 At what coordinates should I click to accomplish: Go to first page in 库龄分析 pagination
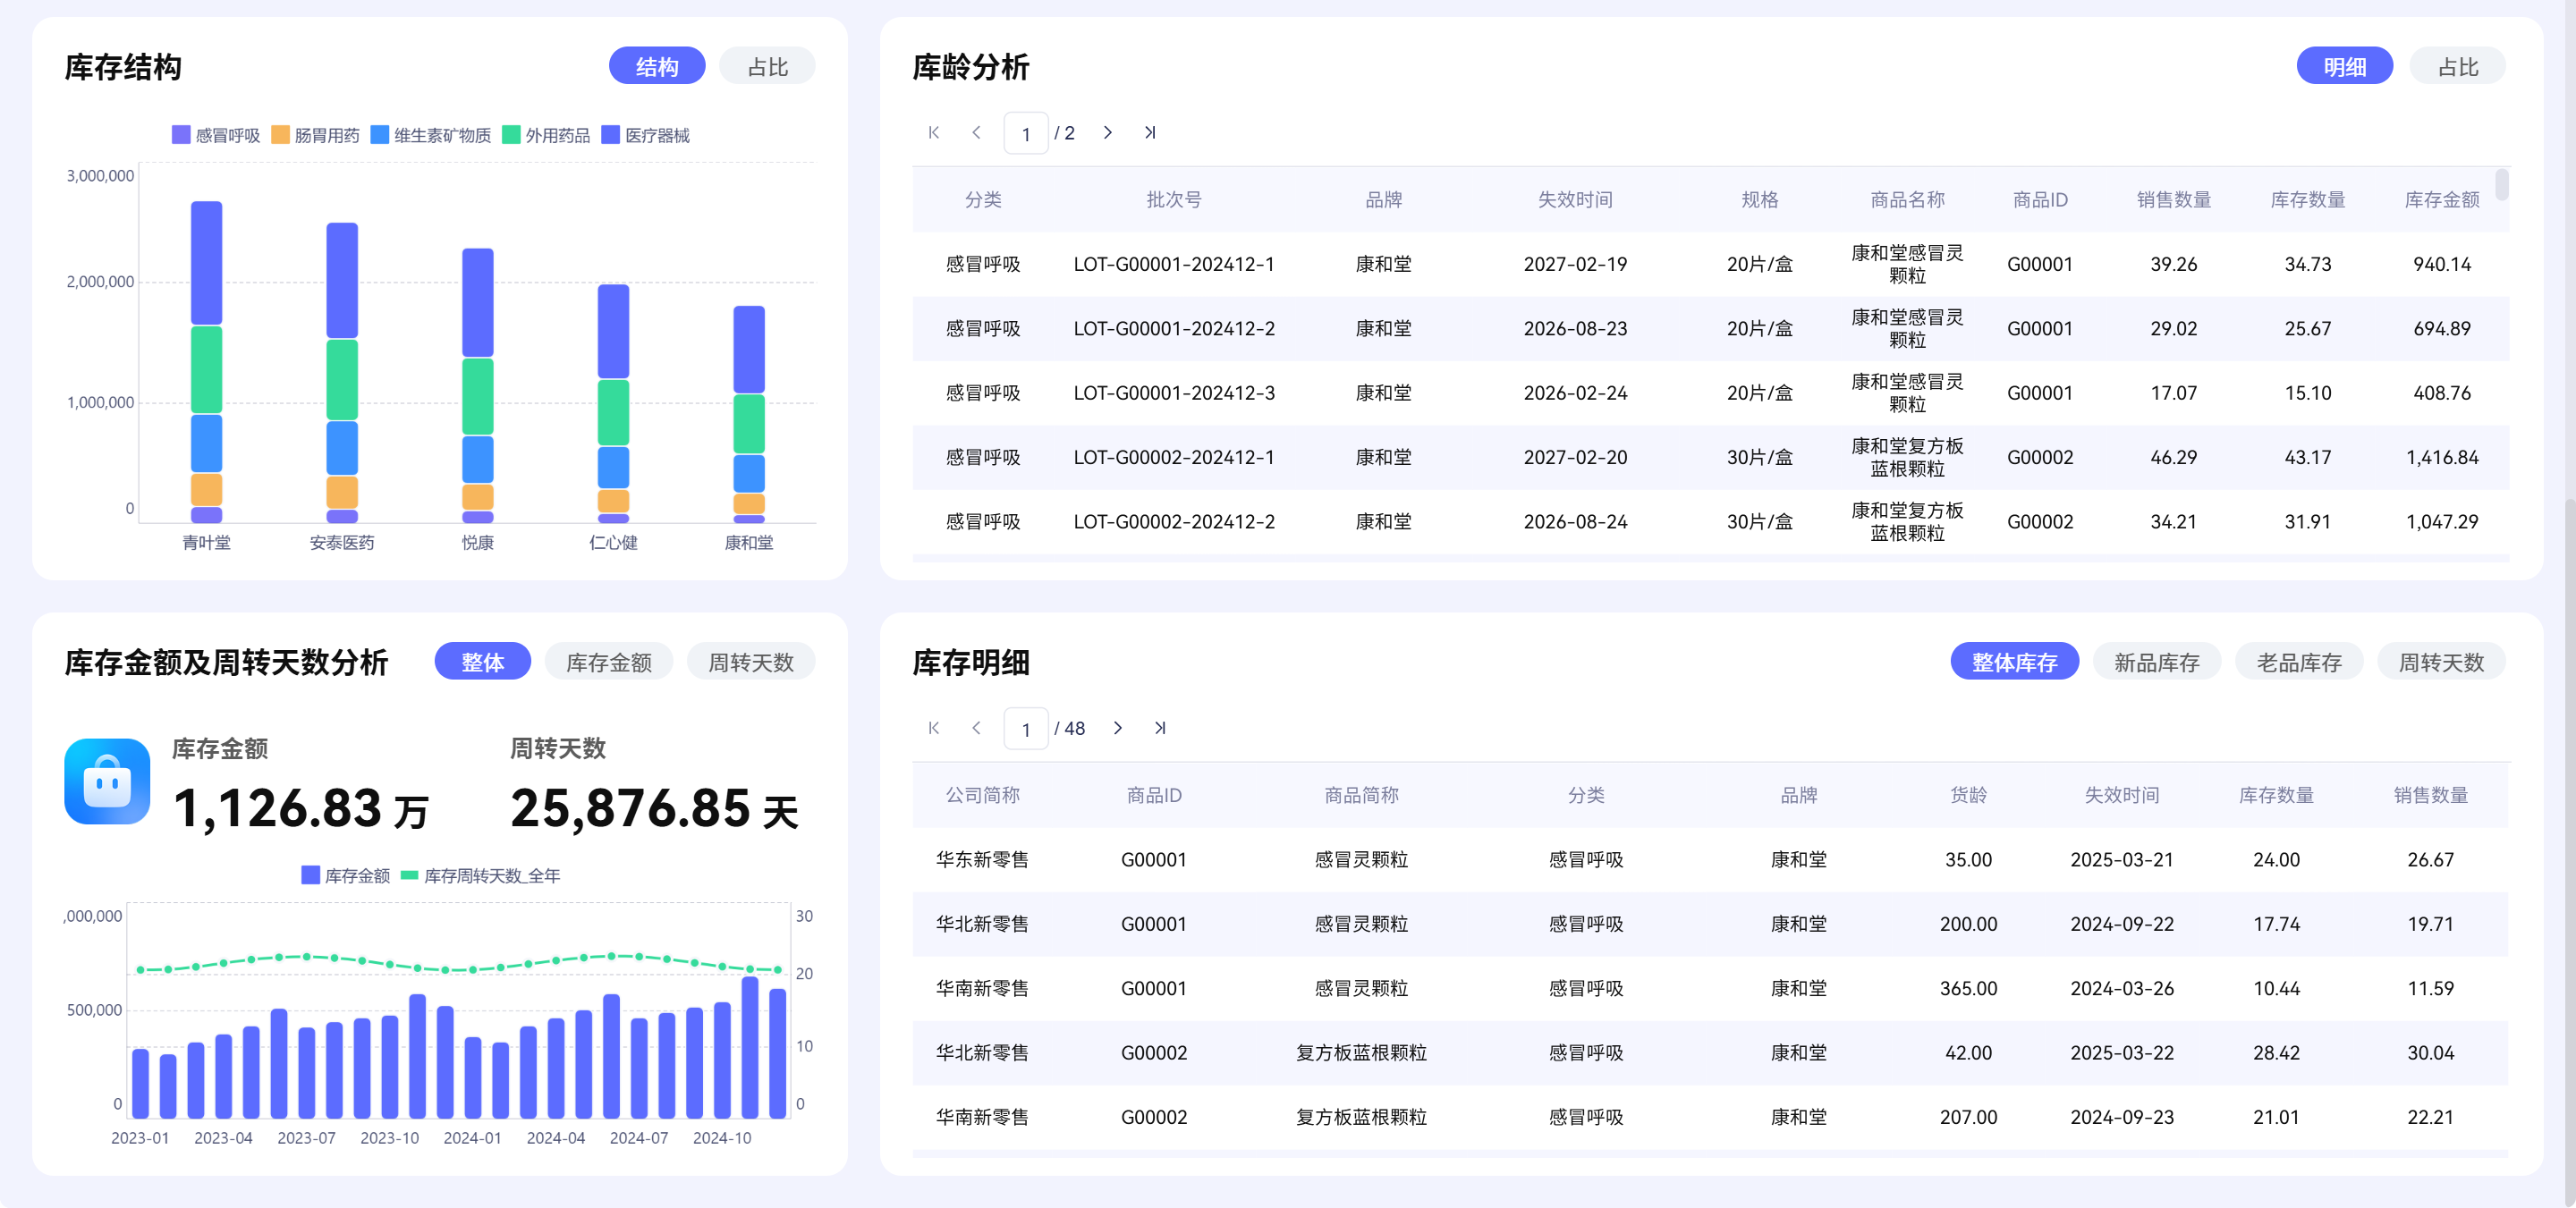tap(933, 133)
